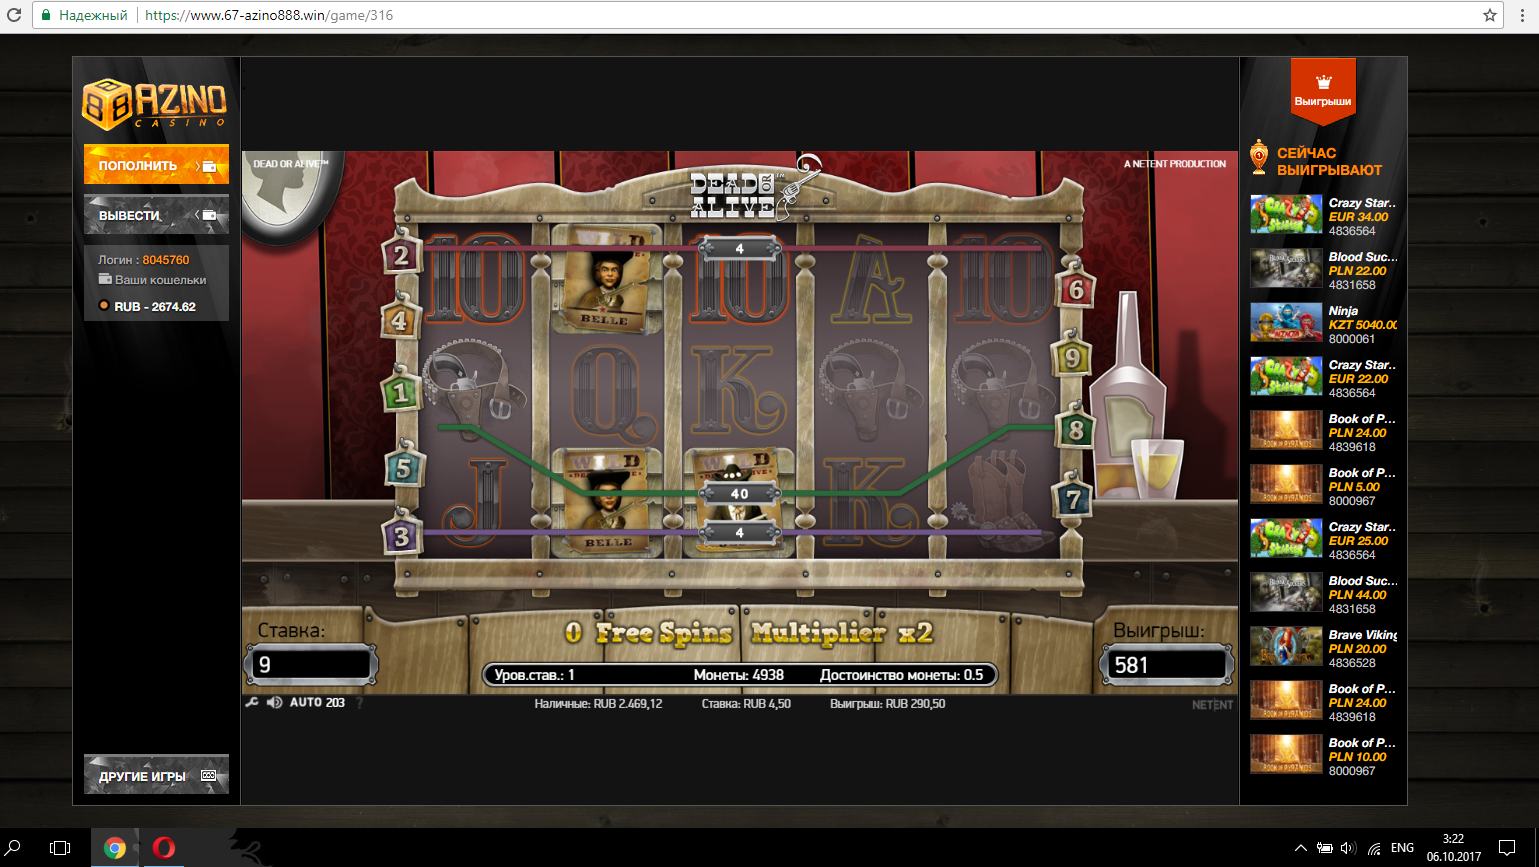Click the Ставка bet amount field
This screenshot has height=867, width=1539.
click(x=311, y=665)
